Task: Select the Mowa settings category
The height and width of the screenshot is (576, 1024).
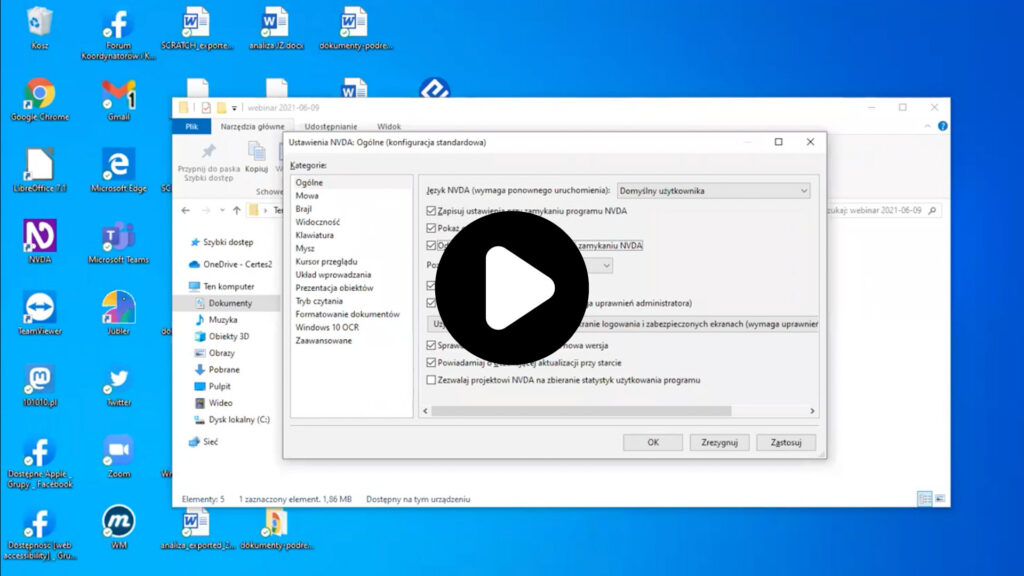Action: click(x=307, y=196)
